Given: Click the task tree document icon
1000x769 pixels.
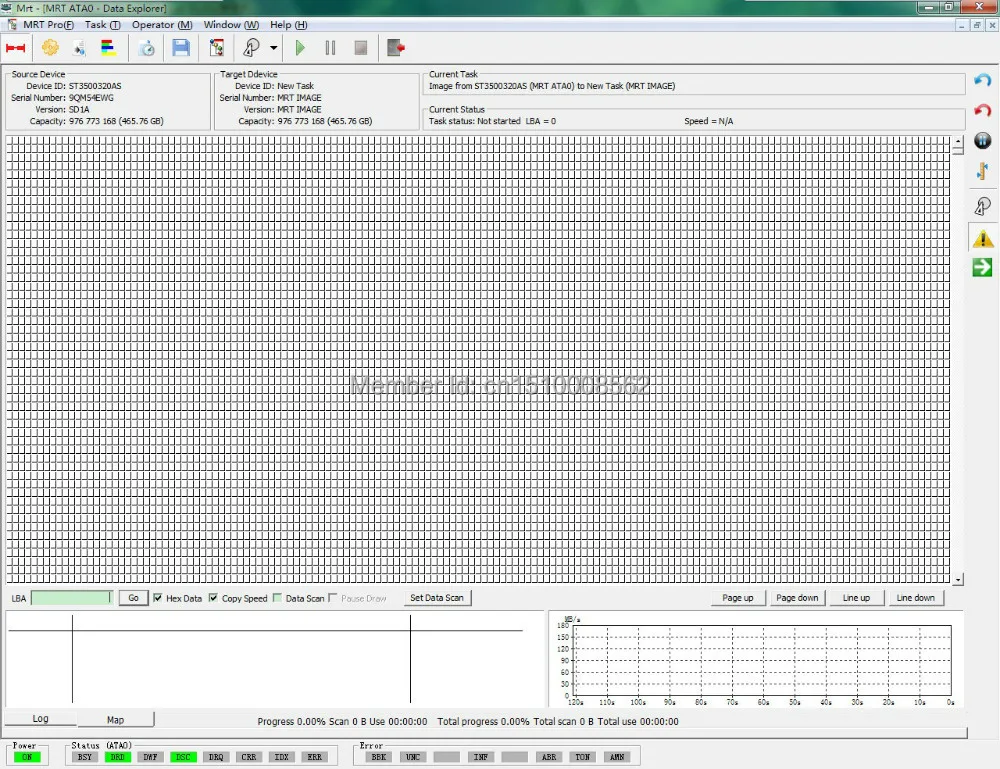Looking at the screenshot, I should (217, 48).
